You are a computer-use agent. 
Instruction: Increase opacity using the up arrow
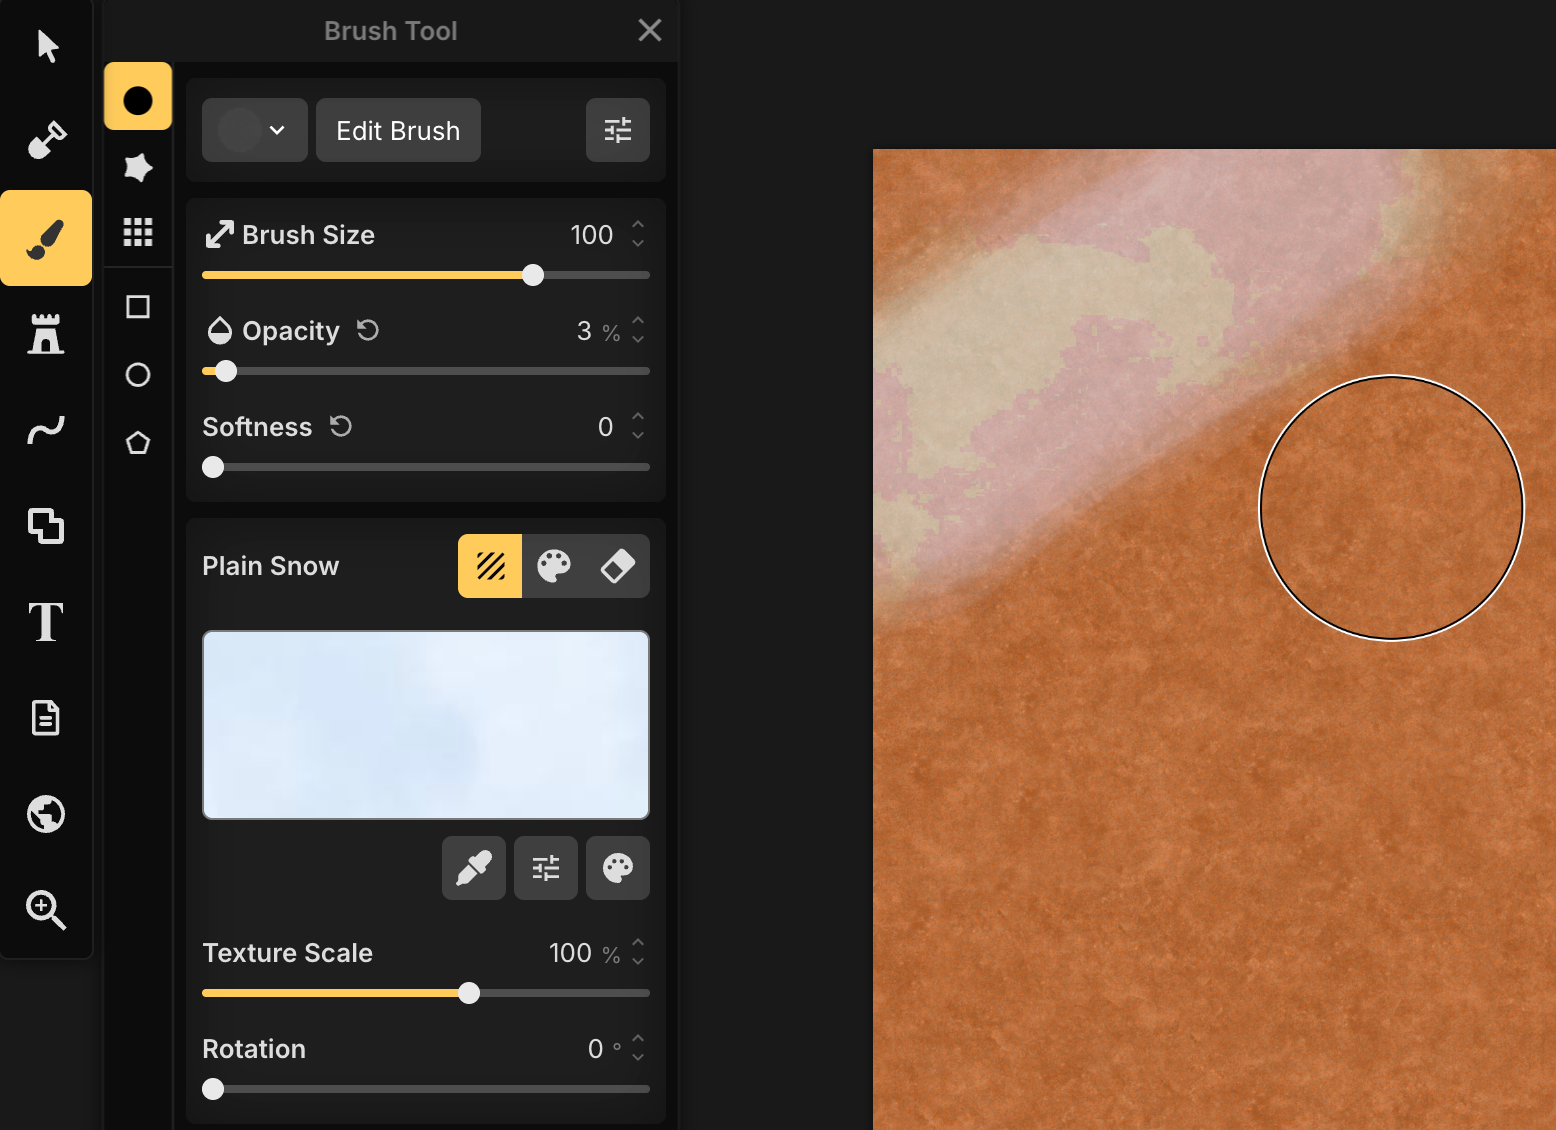tap(638, 321)
